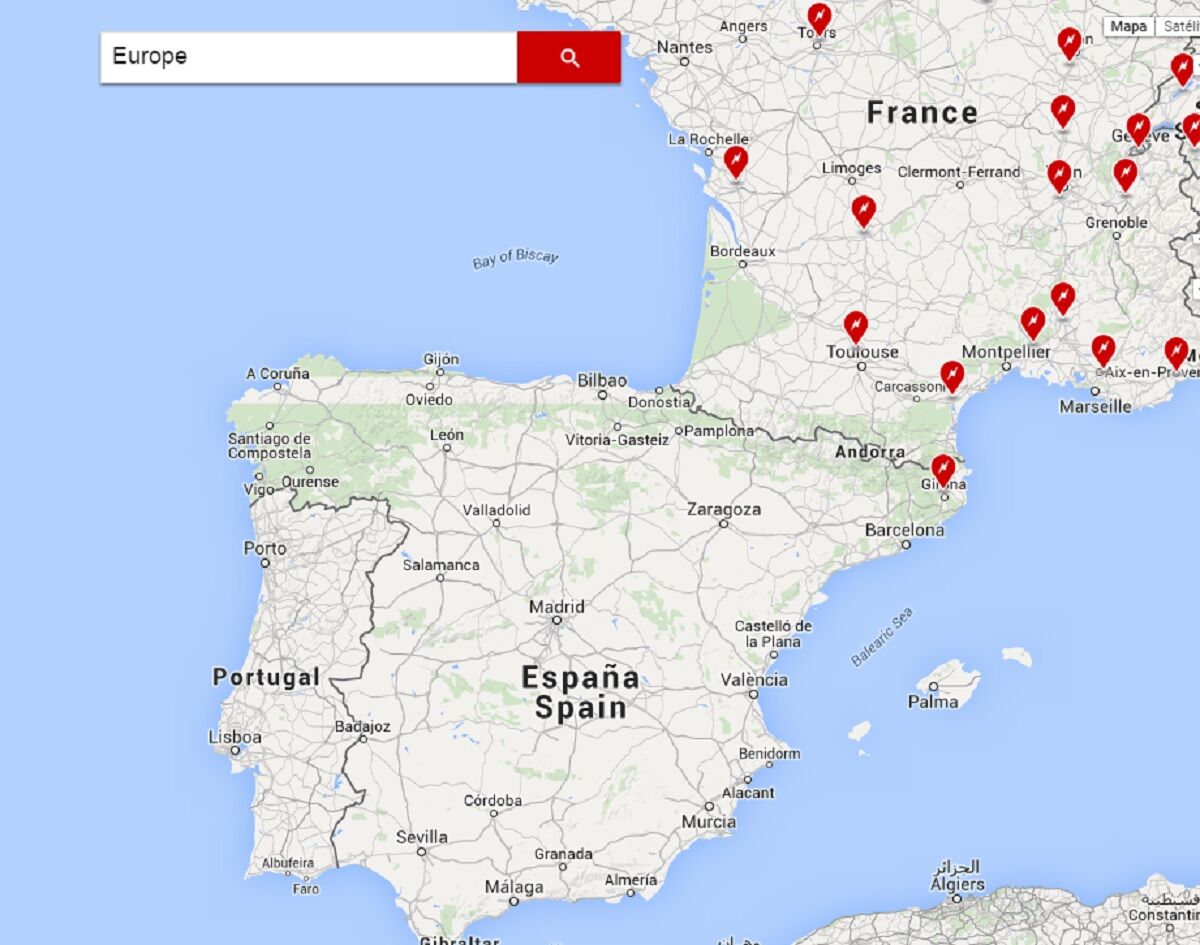Click the Palma island label
This screenshot has width=1200, height=945.
pyautogui.click(x=933, y=702)
